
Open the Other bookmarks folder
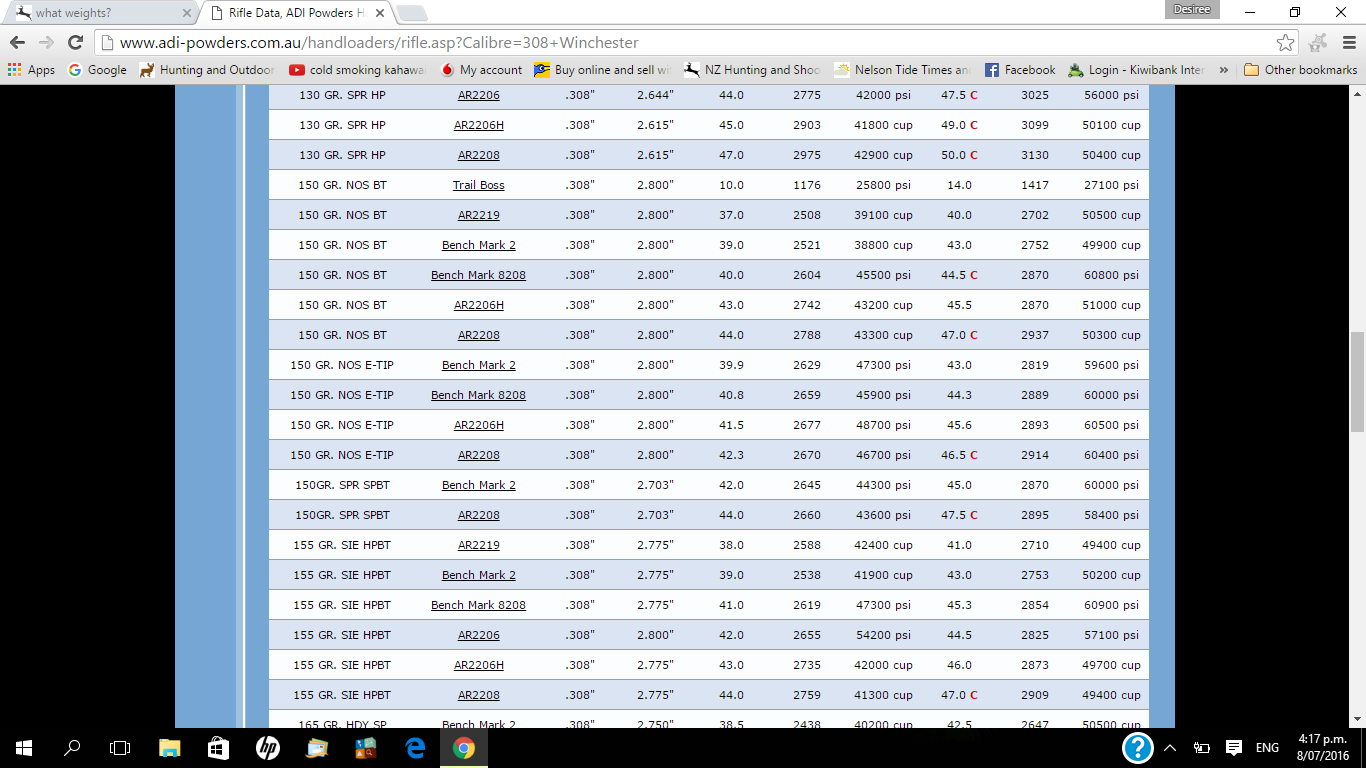1300,70
